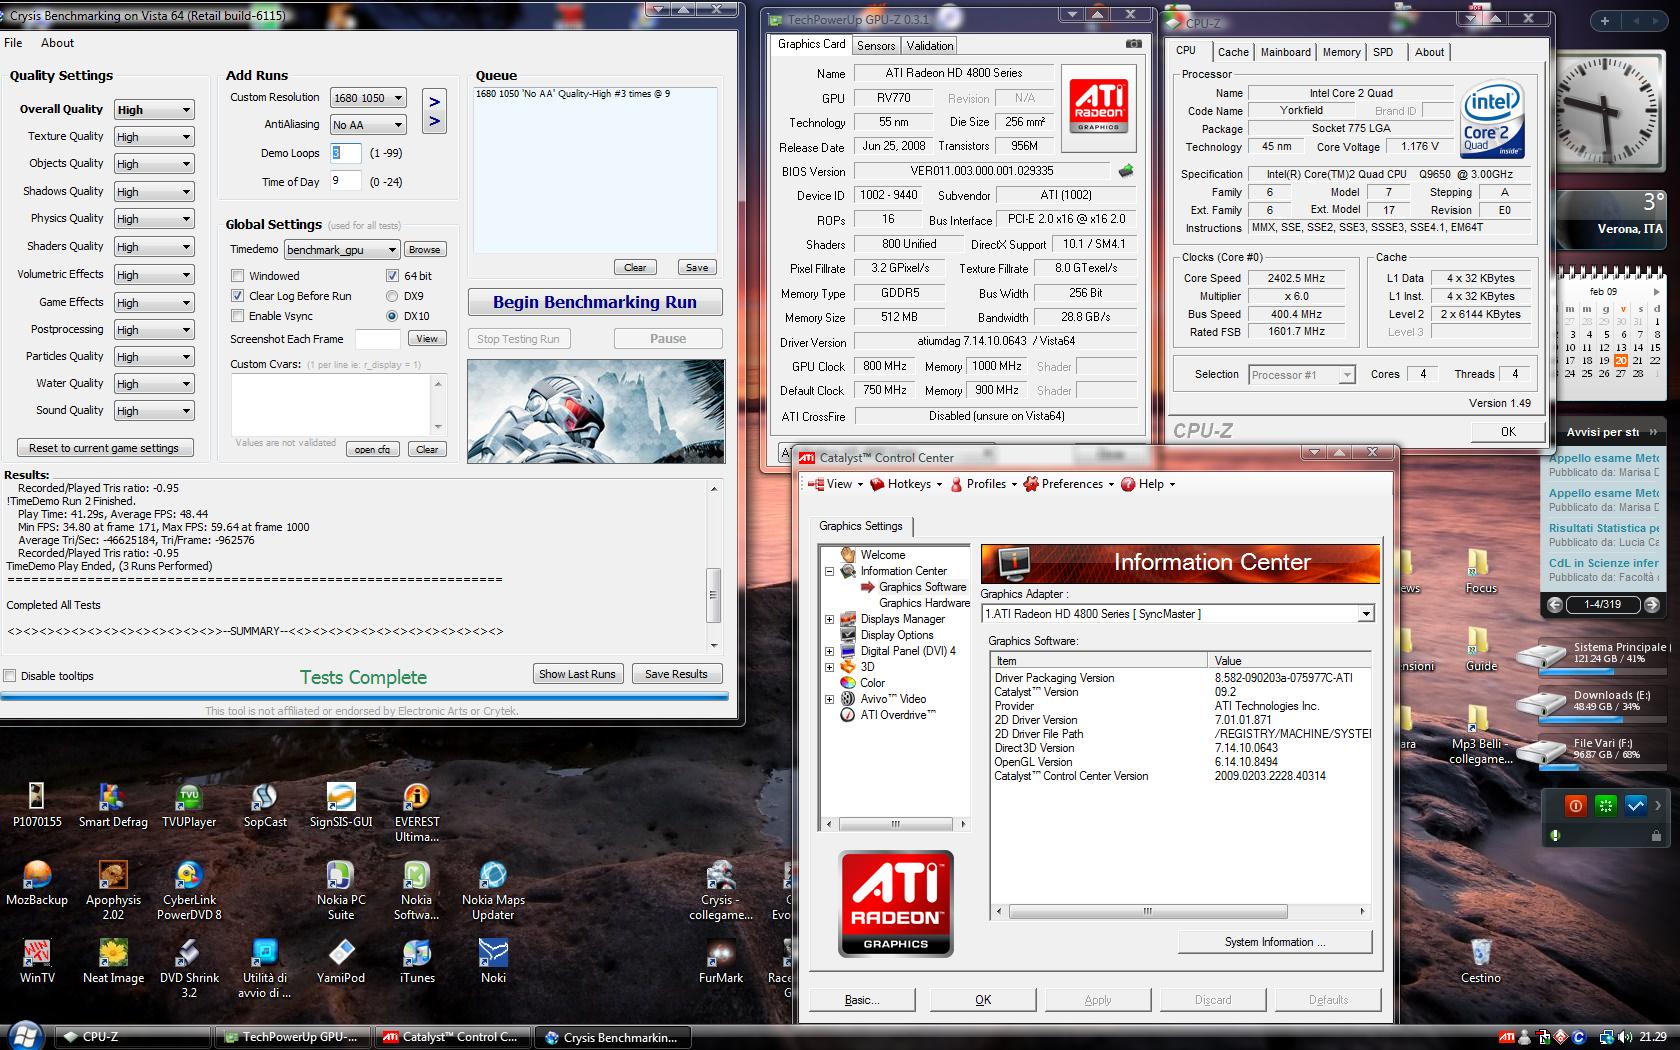Click the ATI Radeon logo in GPU-Z
The image size is (1680, 1050).
pos(1099,107)
